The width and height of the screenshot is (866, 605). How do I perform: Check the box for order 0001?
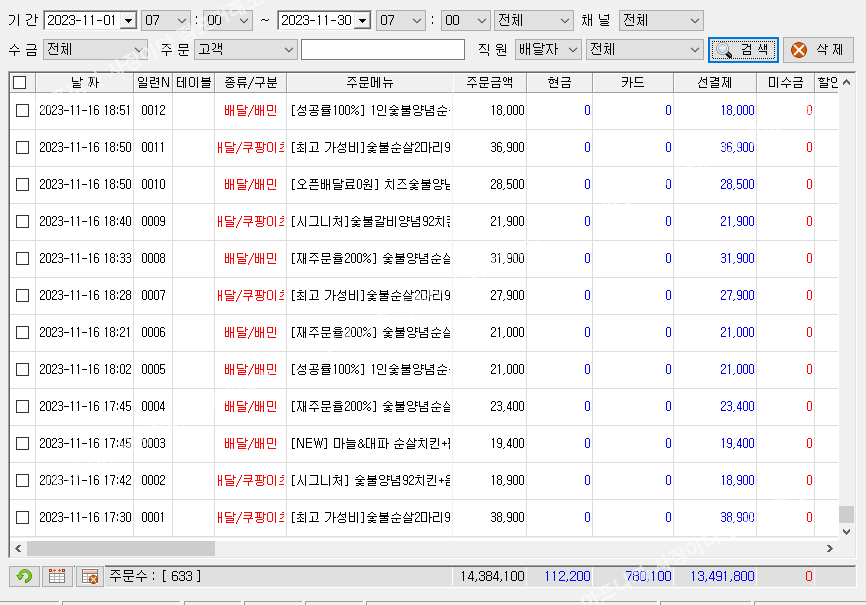[x=22, y=518]
